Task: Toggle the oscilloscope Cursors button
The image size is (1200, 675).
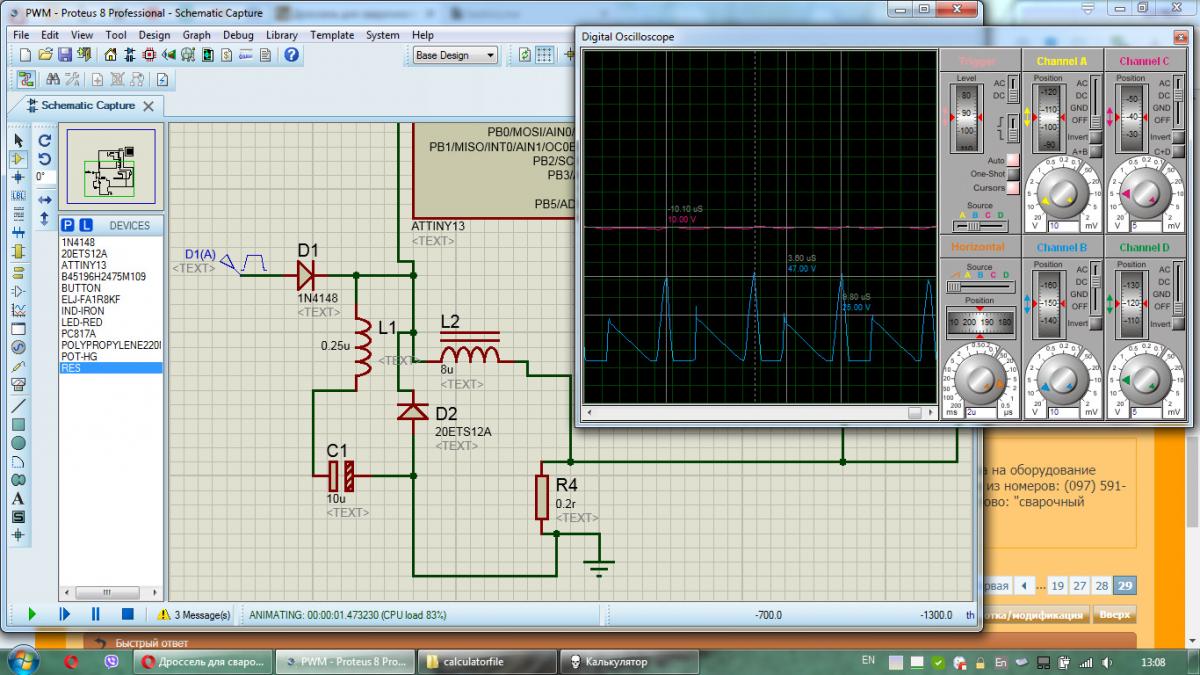Action: tap(1012, 187)
